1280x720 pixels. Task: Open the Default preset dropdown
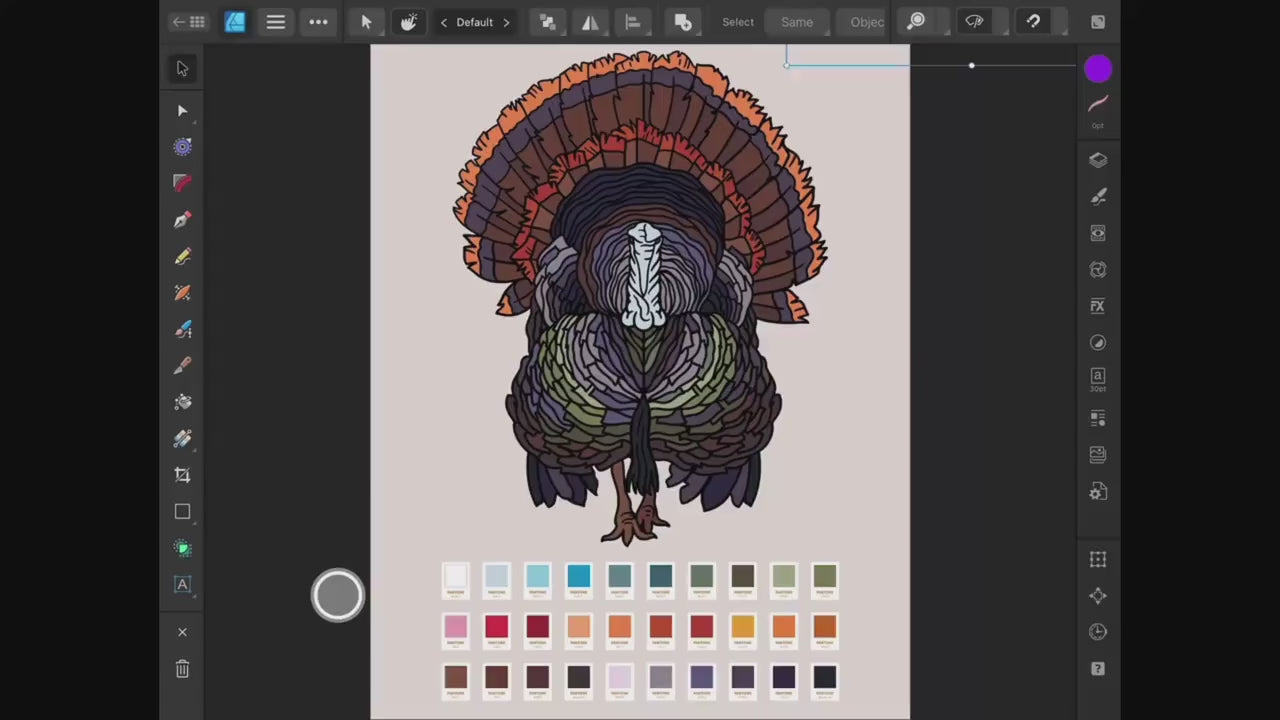point(474,22)
